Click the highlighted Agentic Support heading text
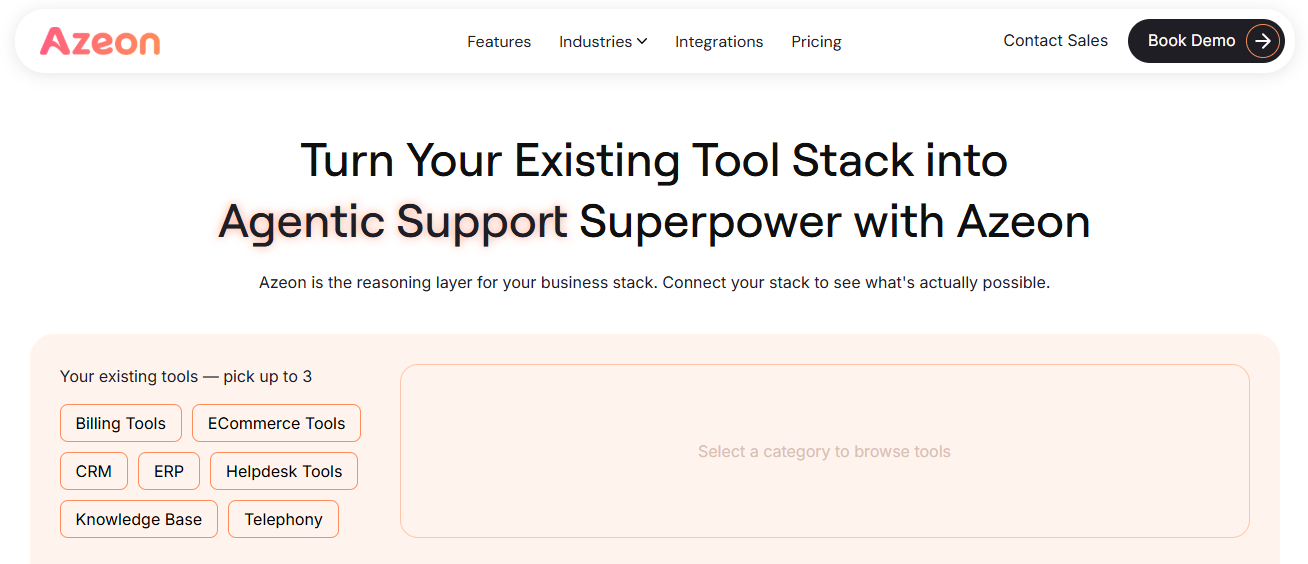Screen dimensions: 1308x564 coord(393,221)
